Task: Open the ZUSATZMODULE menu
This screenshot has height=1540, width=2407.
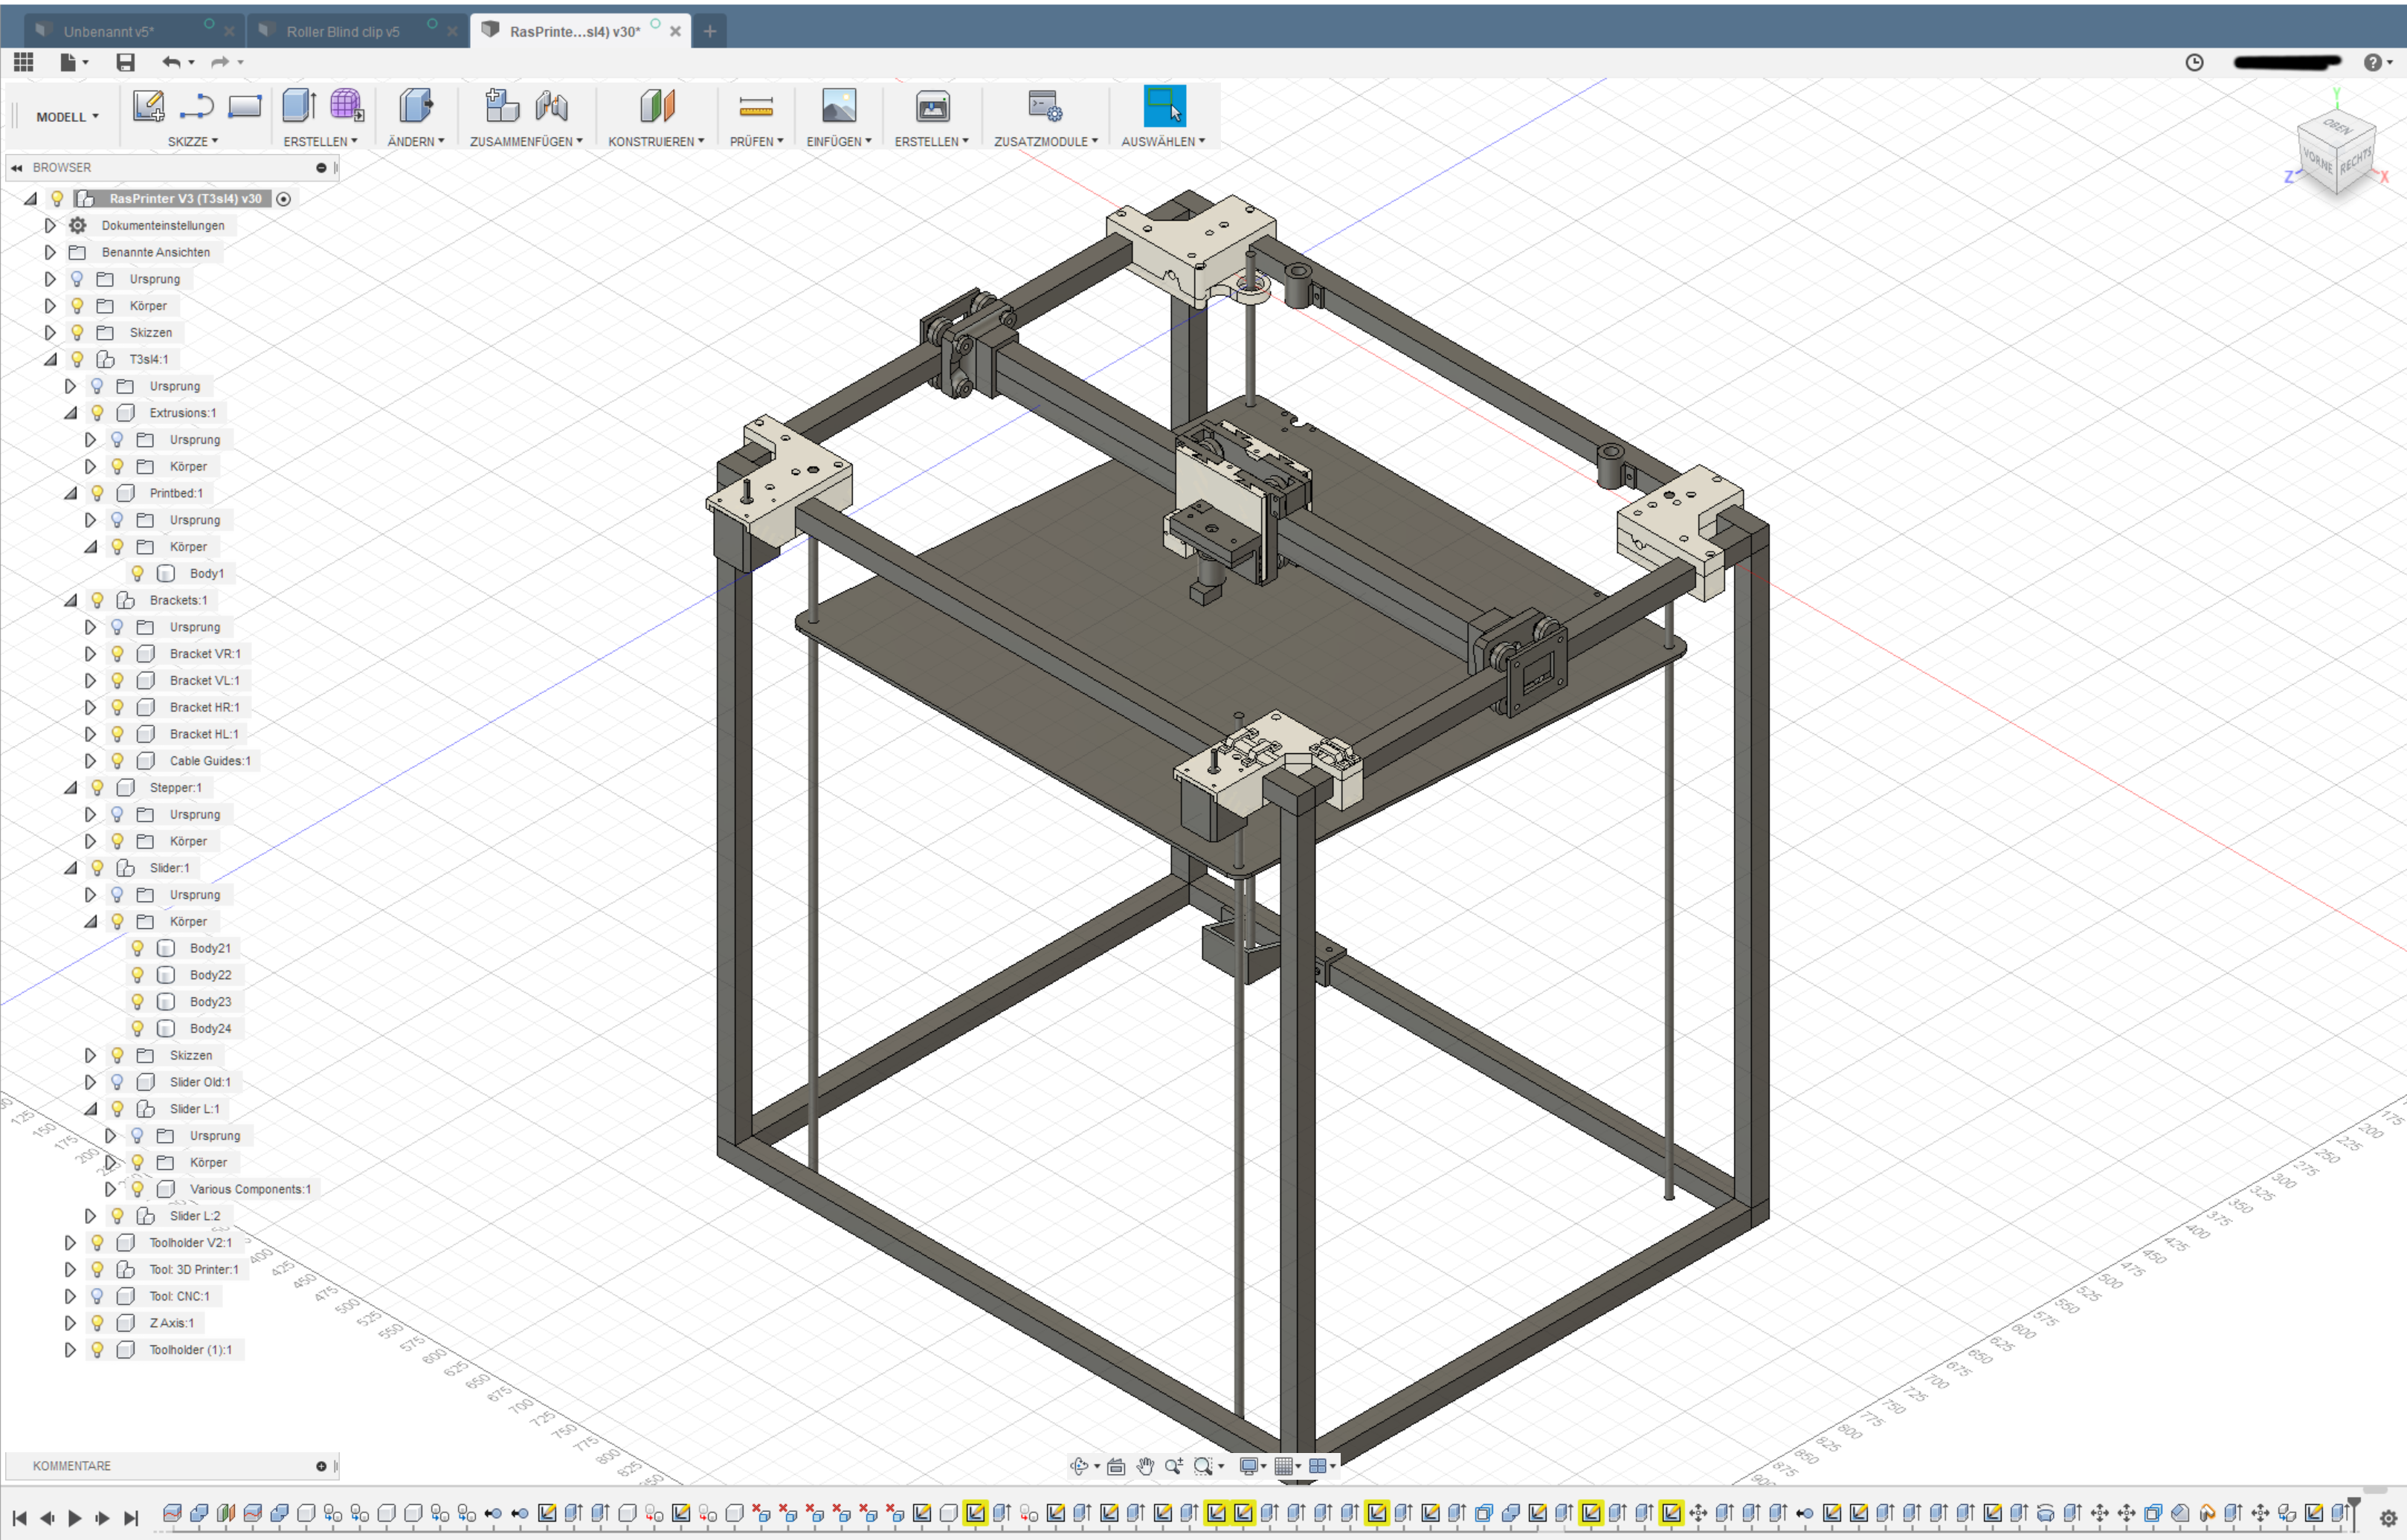Action: click(1045, 142)
